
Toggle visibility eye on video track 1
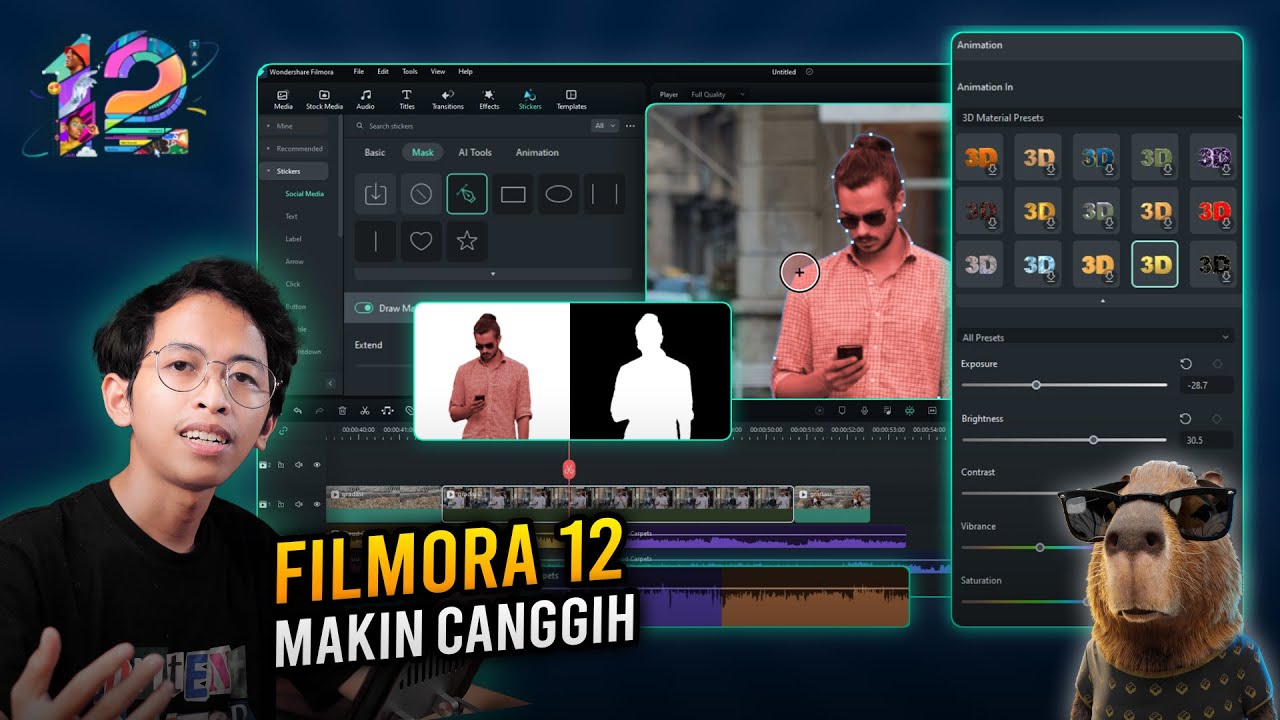(317, 505)
